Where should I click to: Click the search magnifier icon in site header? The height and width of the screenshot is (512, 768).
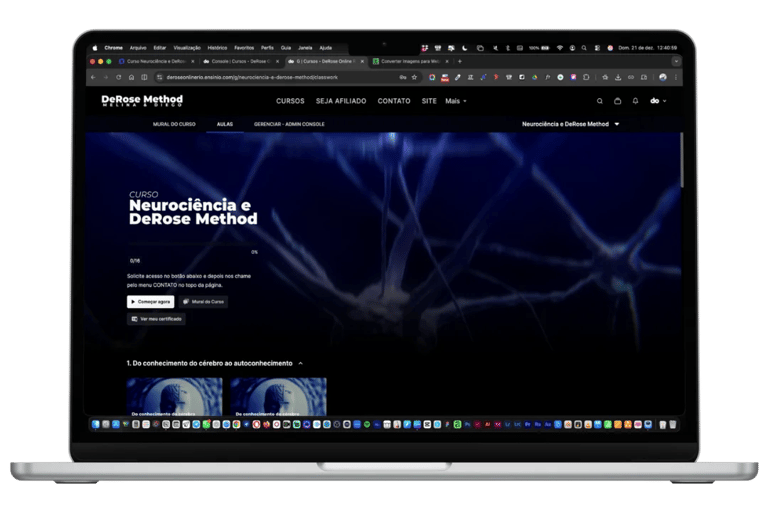[x=600, y=101]
